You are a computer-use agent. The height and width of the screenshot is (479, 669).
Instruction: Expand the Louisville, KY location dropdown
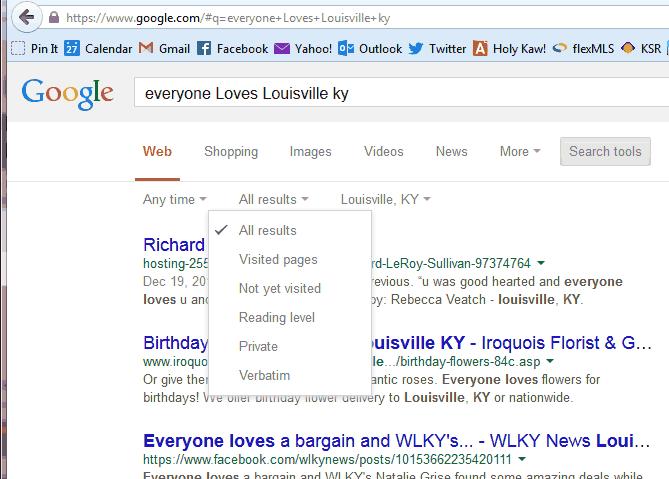pos(385,199)
